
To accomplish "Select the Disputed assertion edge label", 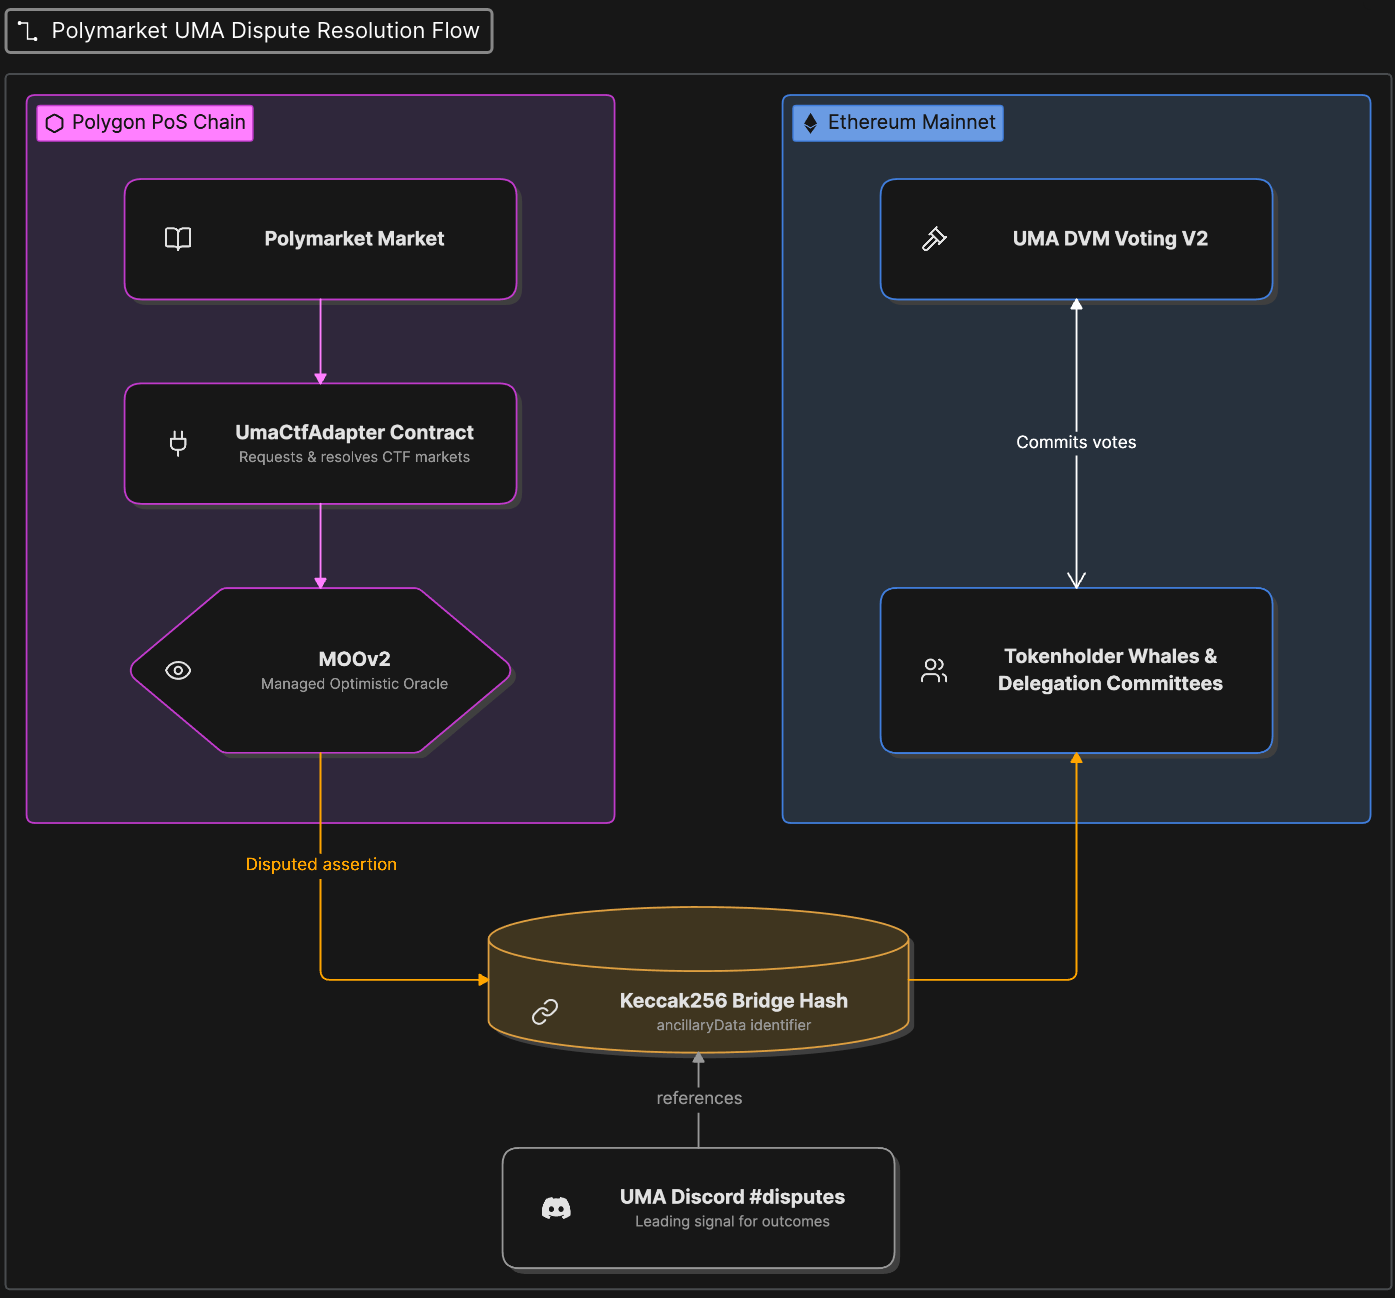I will (x=321, y=864).
